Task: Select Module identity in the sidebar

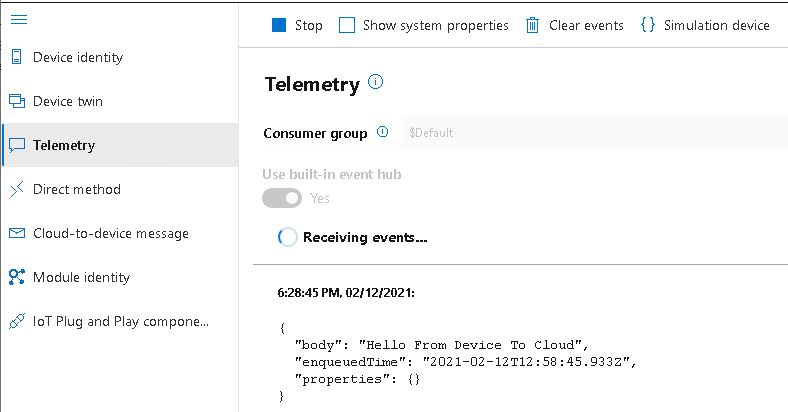Action: click(81, 277)
